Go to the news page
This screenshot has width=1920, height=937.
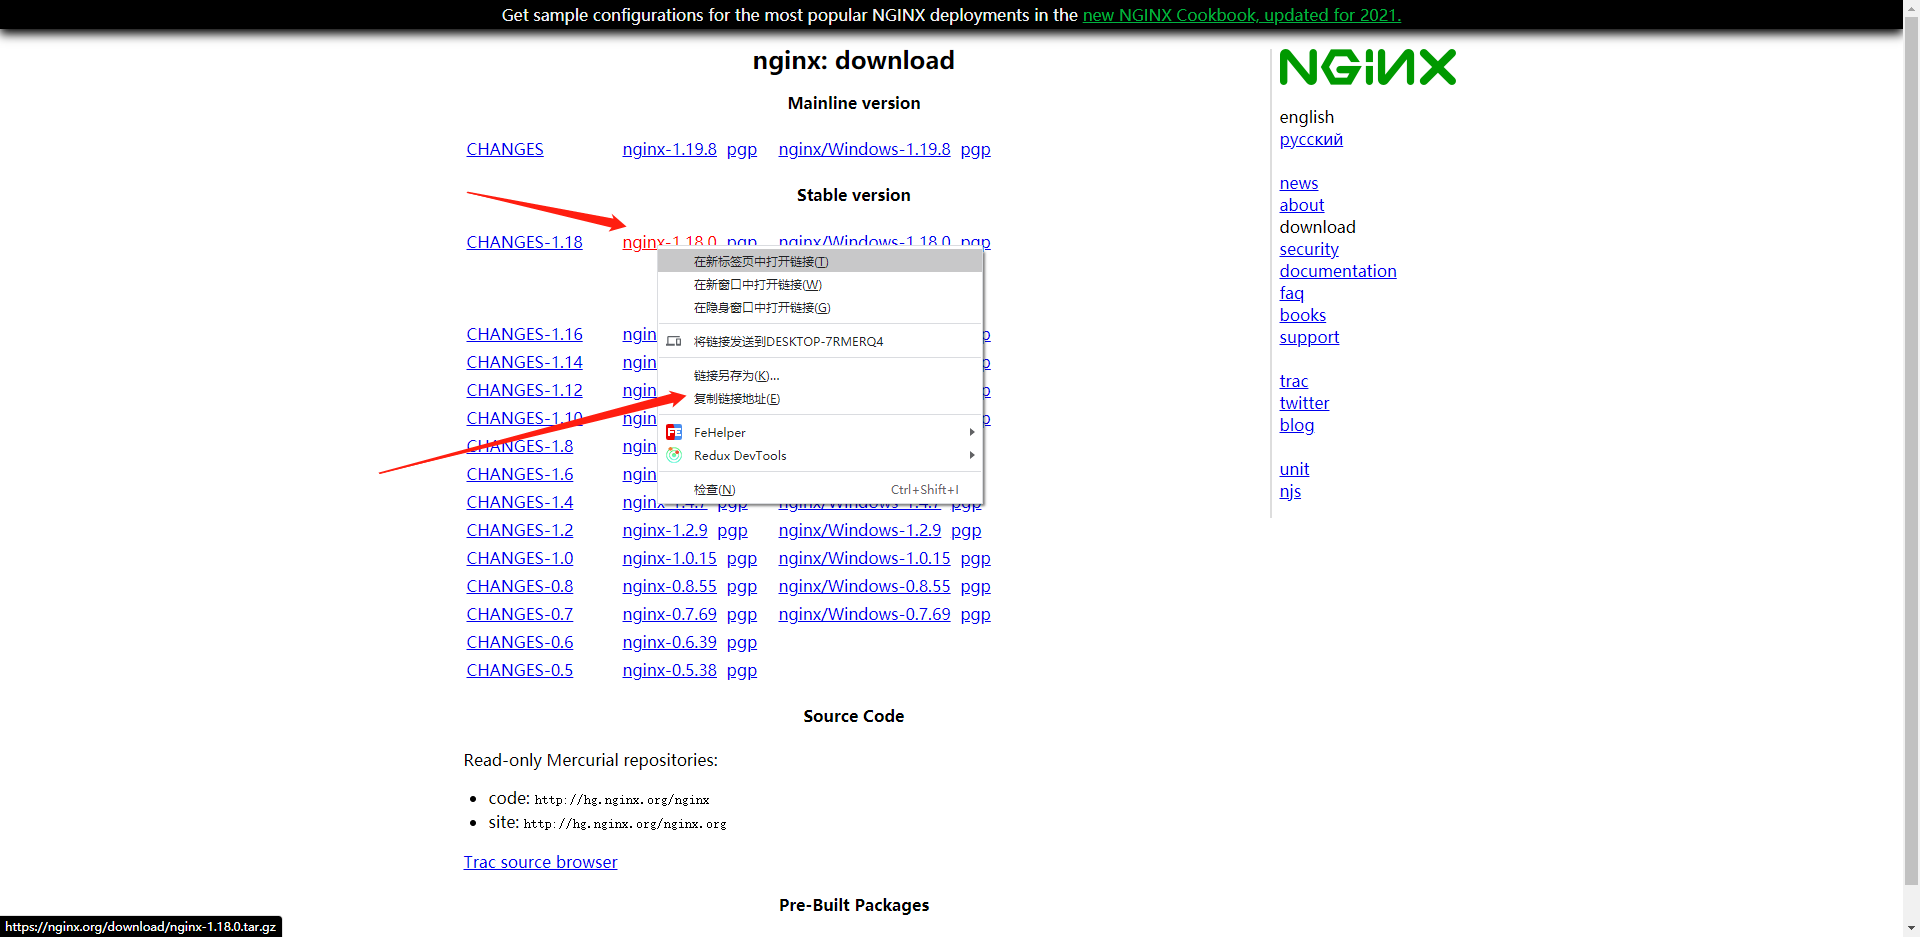[x=1299, y=183]
